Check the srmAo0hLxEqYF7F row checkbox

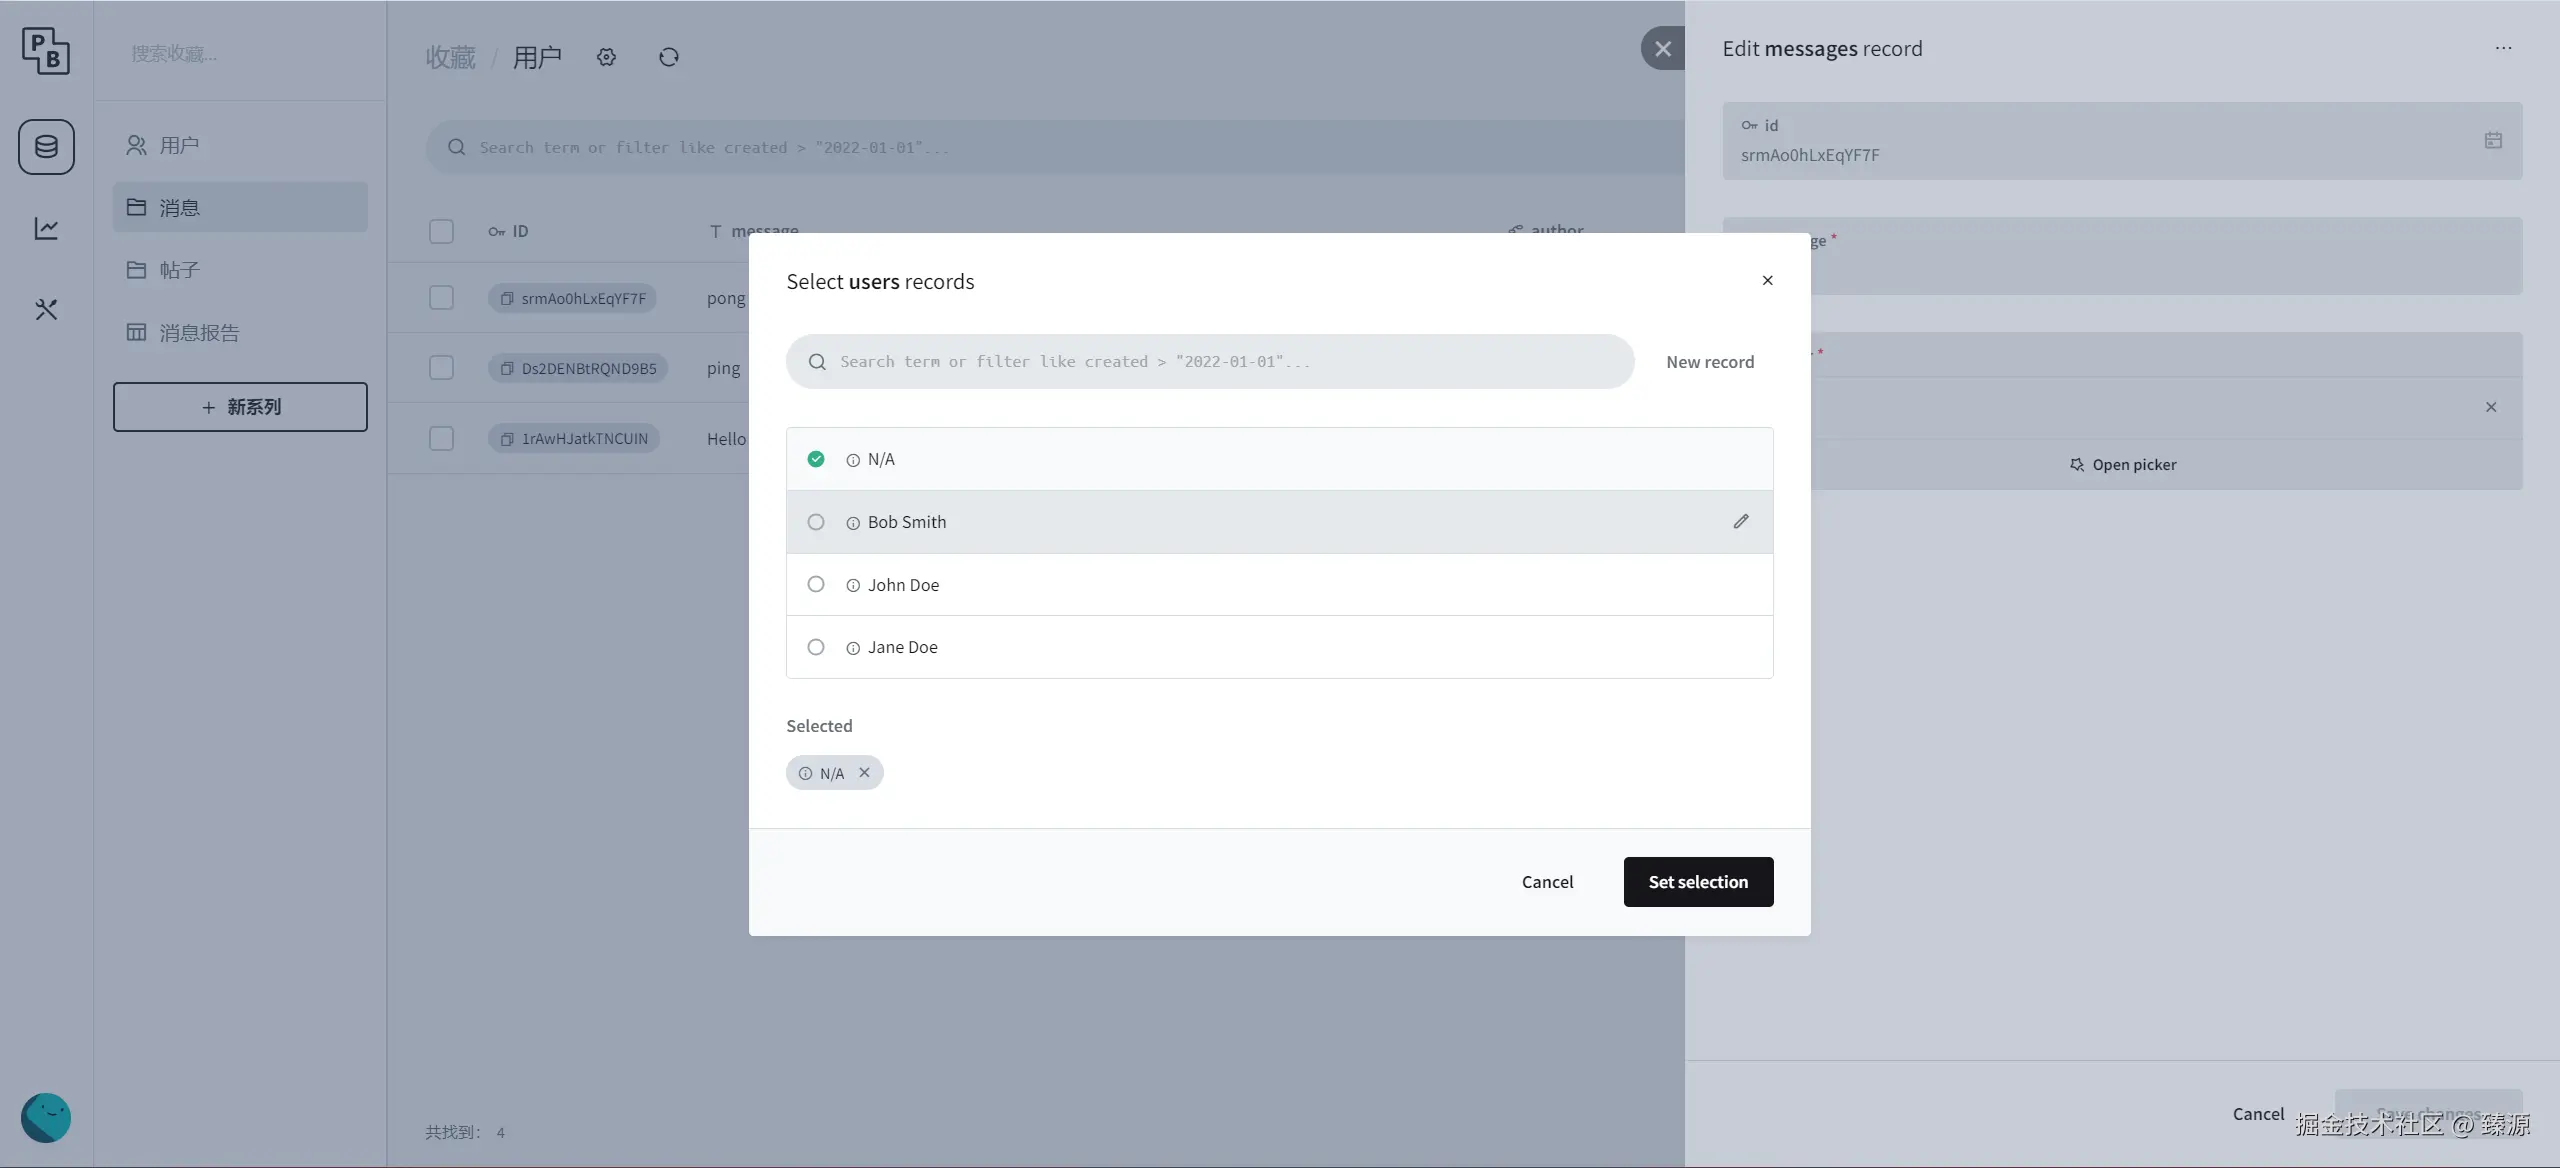click(x=441, y=298)
